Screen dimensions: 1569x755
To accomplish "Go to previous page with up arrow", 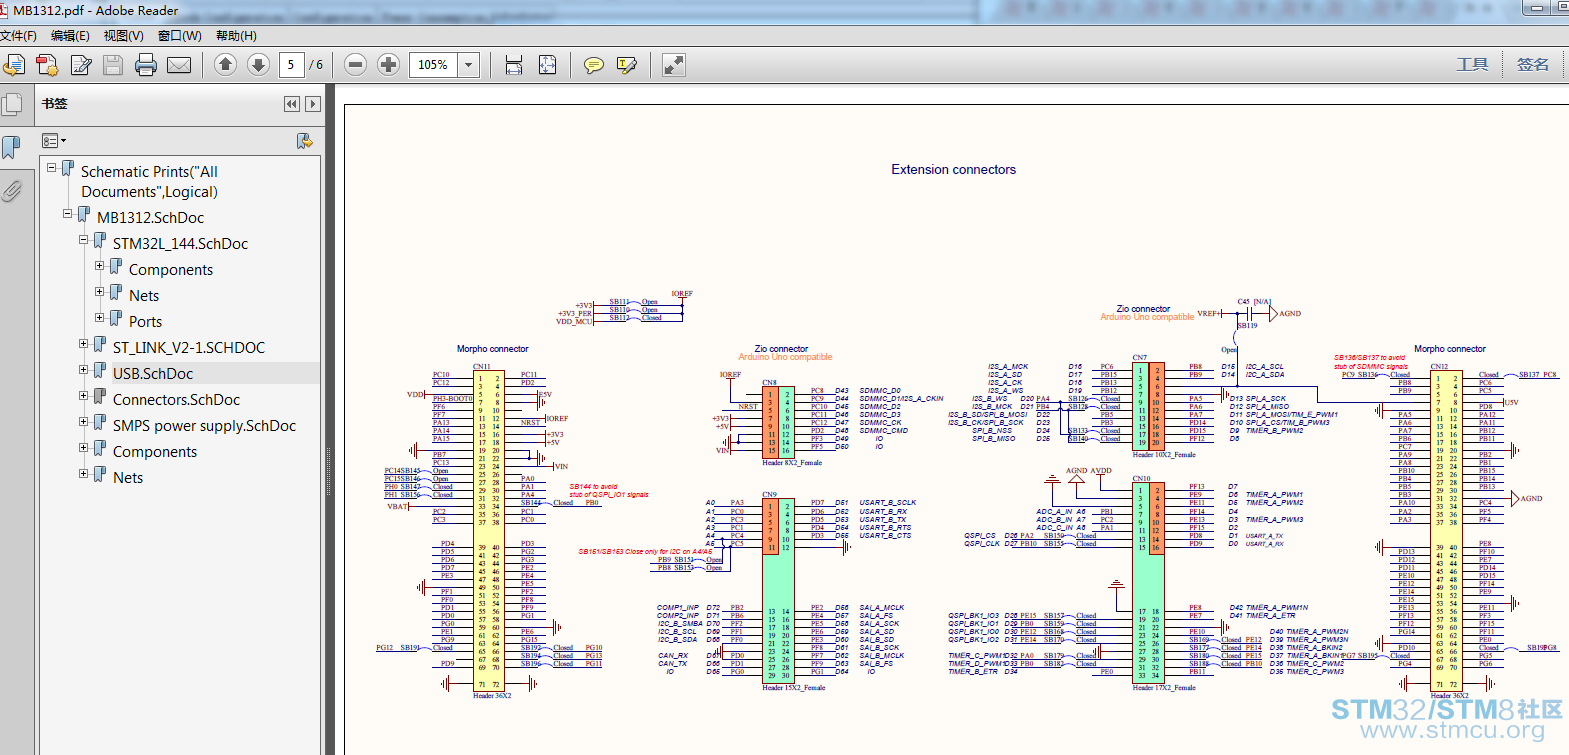I will pos(225,65).
